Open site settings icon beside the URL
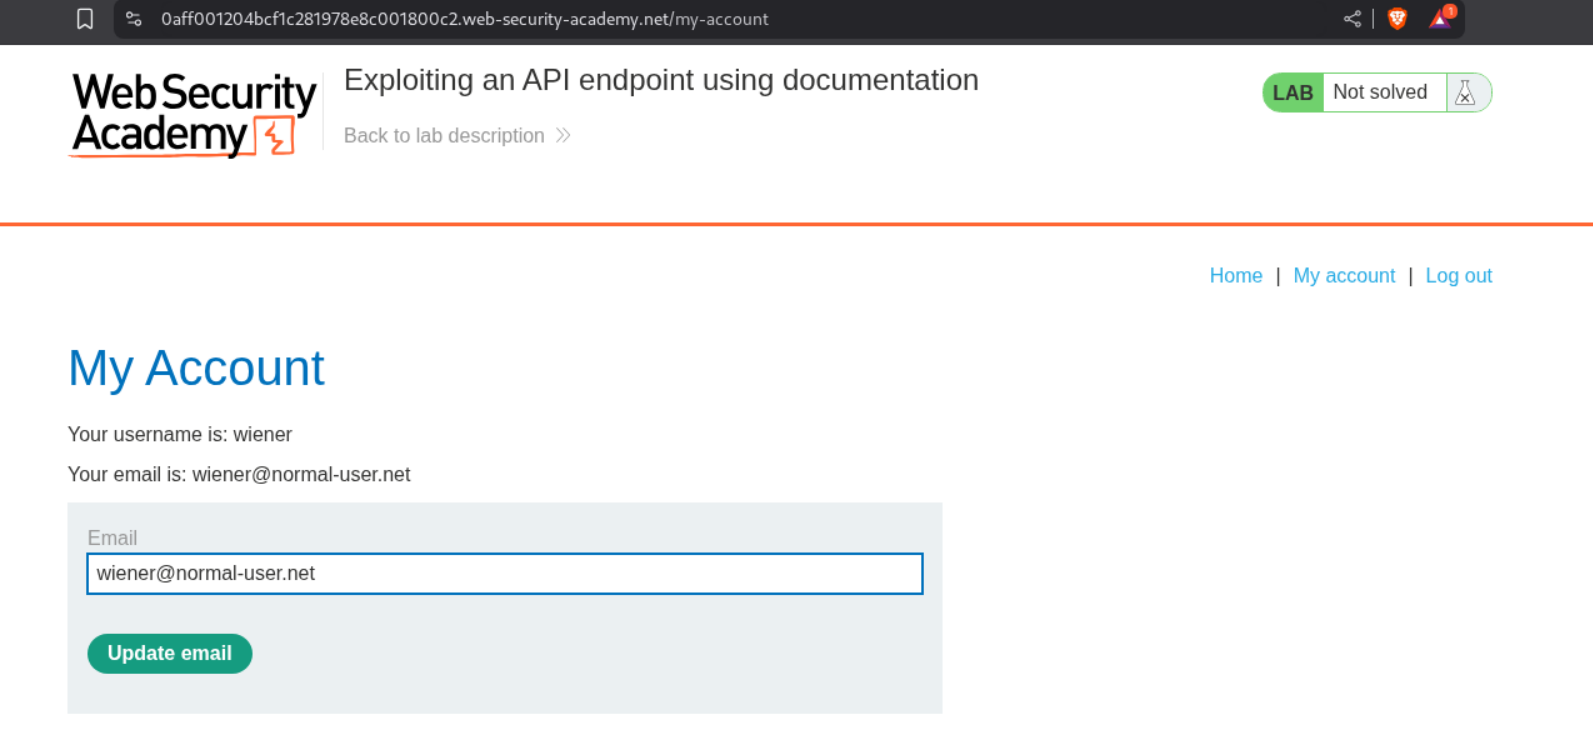The image size is (1593, 742). 134,19
